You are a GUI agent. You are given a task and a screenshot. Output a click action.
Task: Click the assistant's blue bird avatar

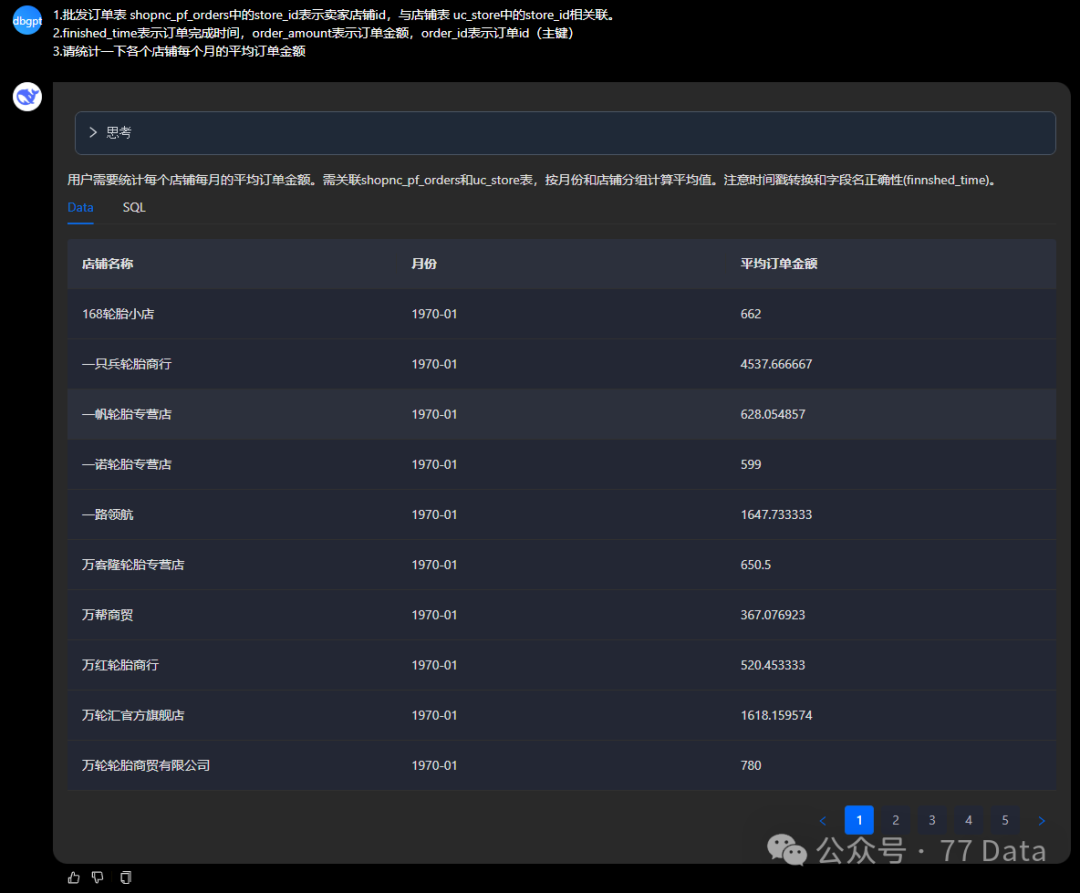click(26, 97)
